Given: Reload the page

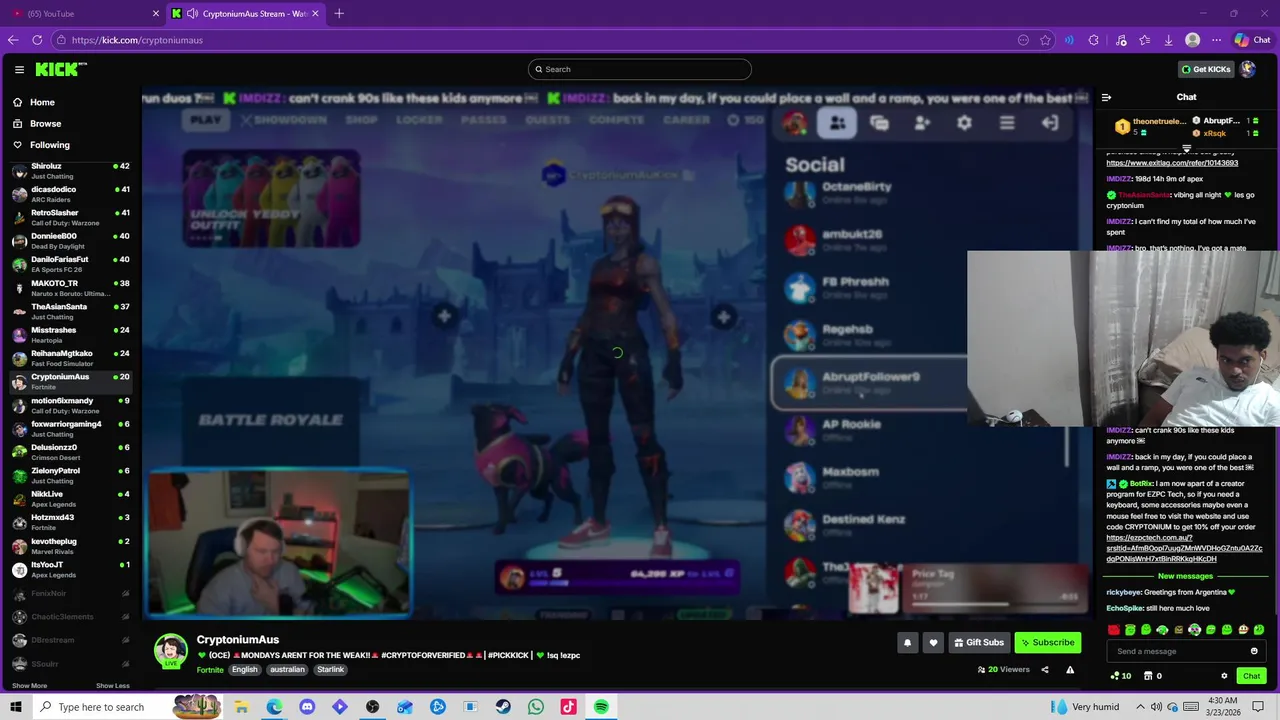Looking at the screenshot, I should click(x=37, y=40).
